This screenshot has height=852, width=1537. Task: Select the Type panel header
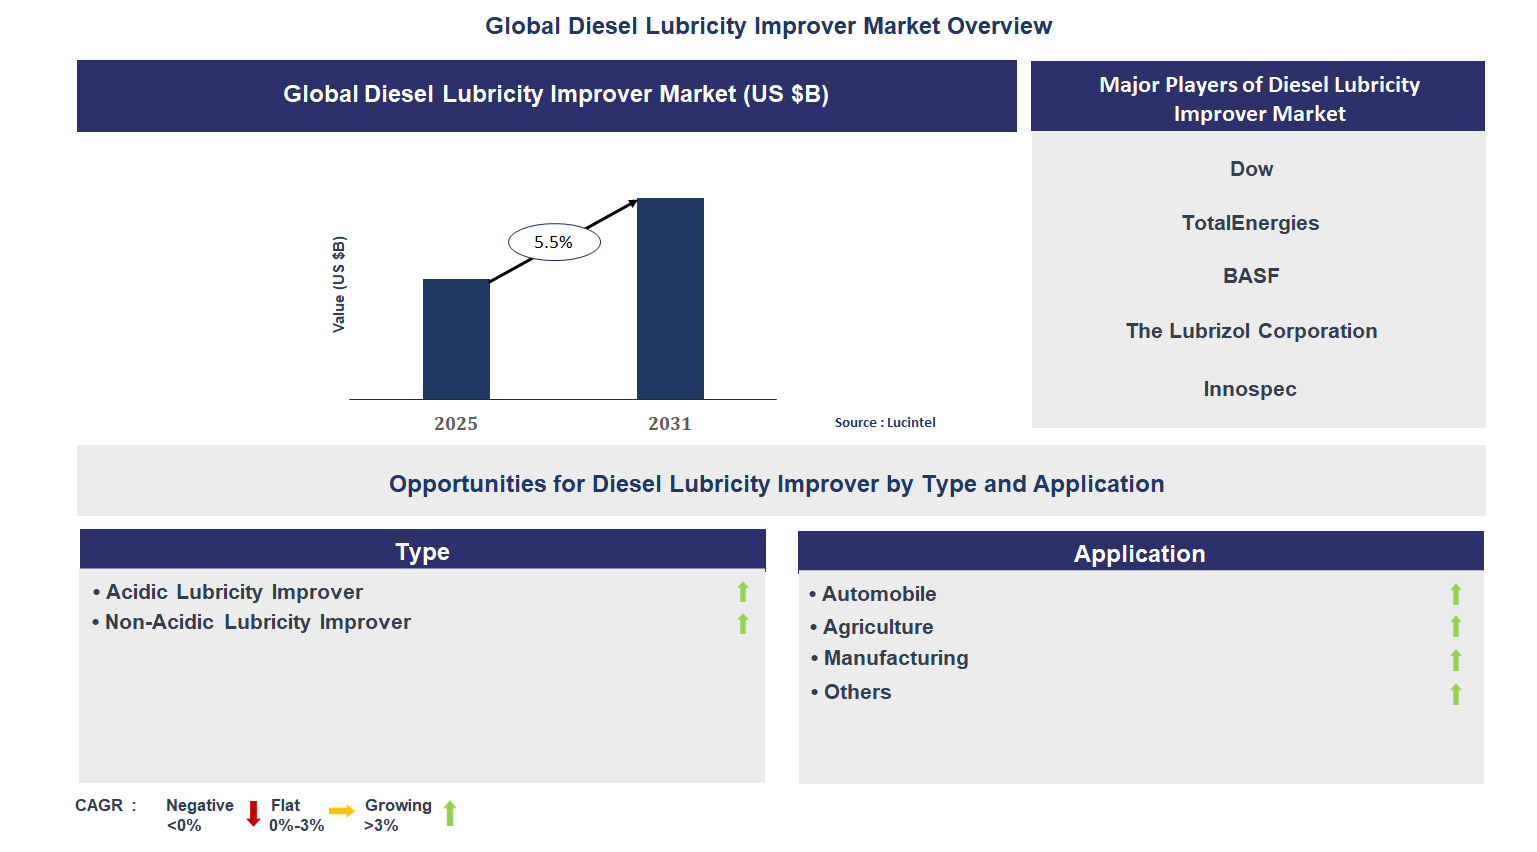tap(422, 551)
